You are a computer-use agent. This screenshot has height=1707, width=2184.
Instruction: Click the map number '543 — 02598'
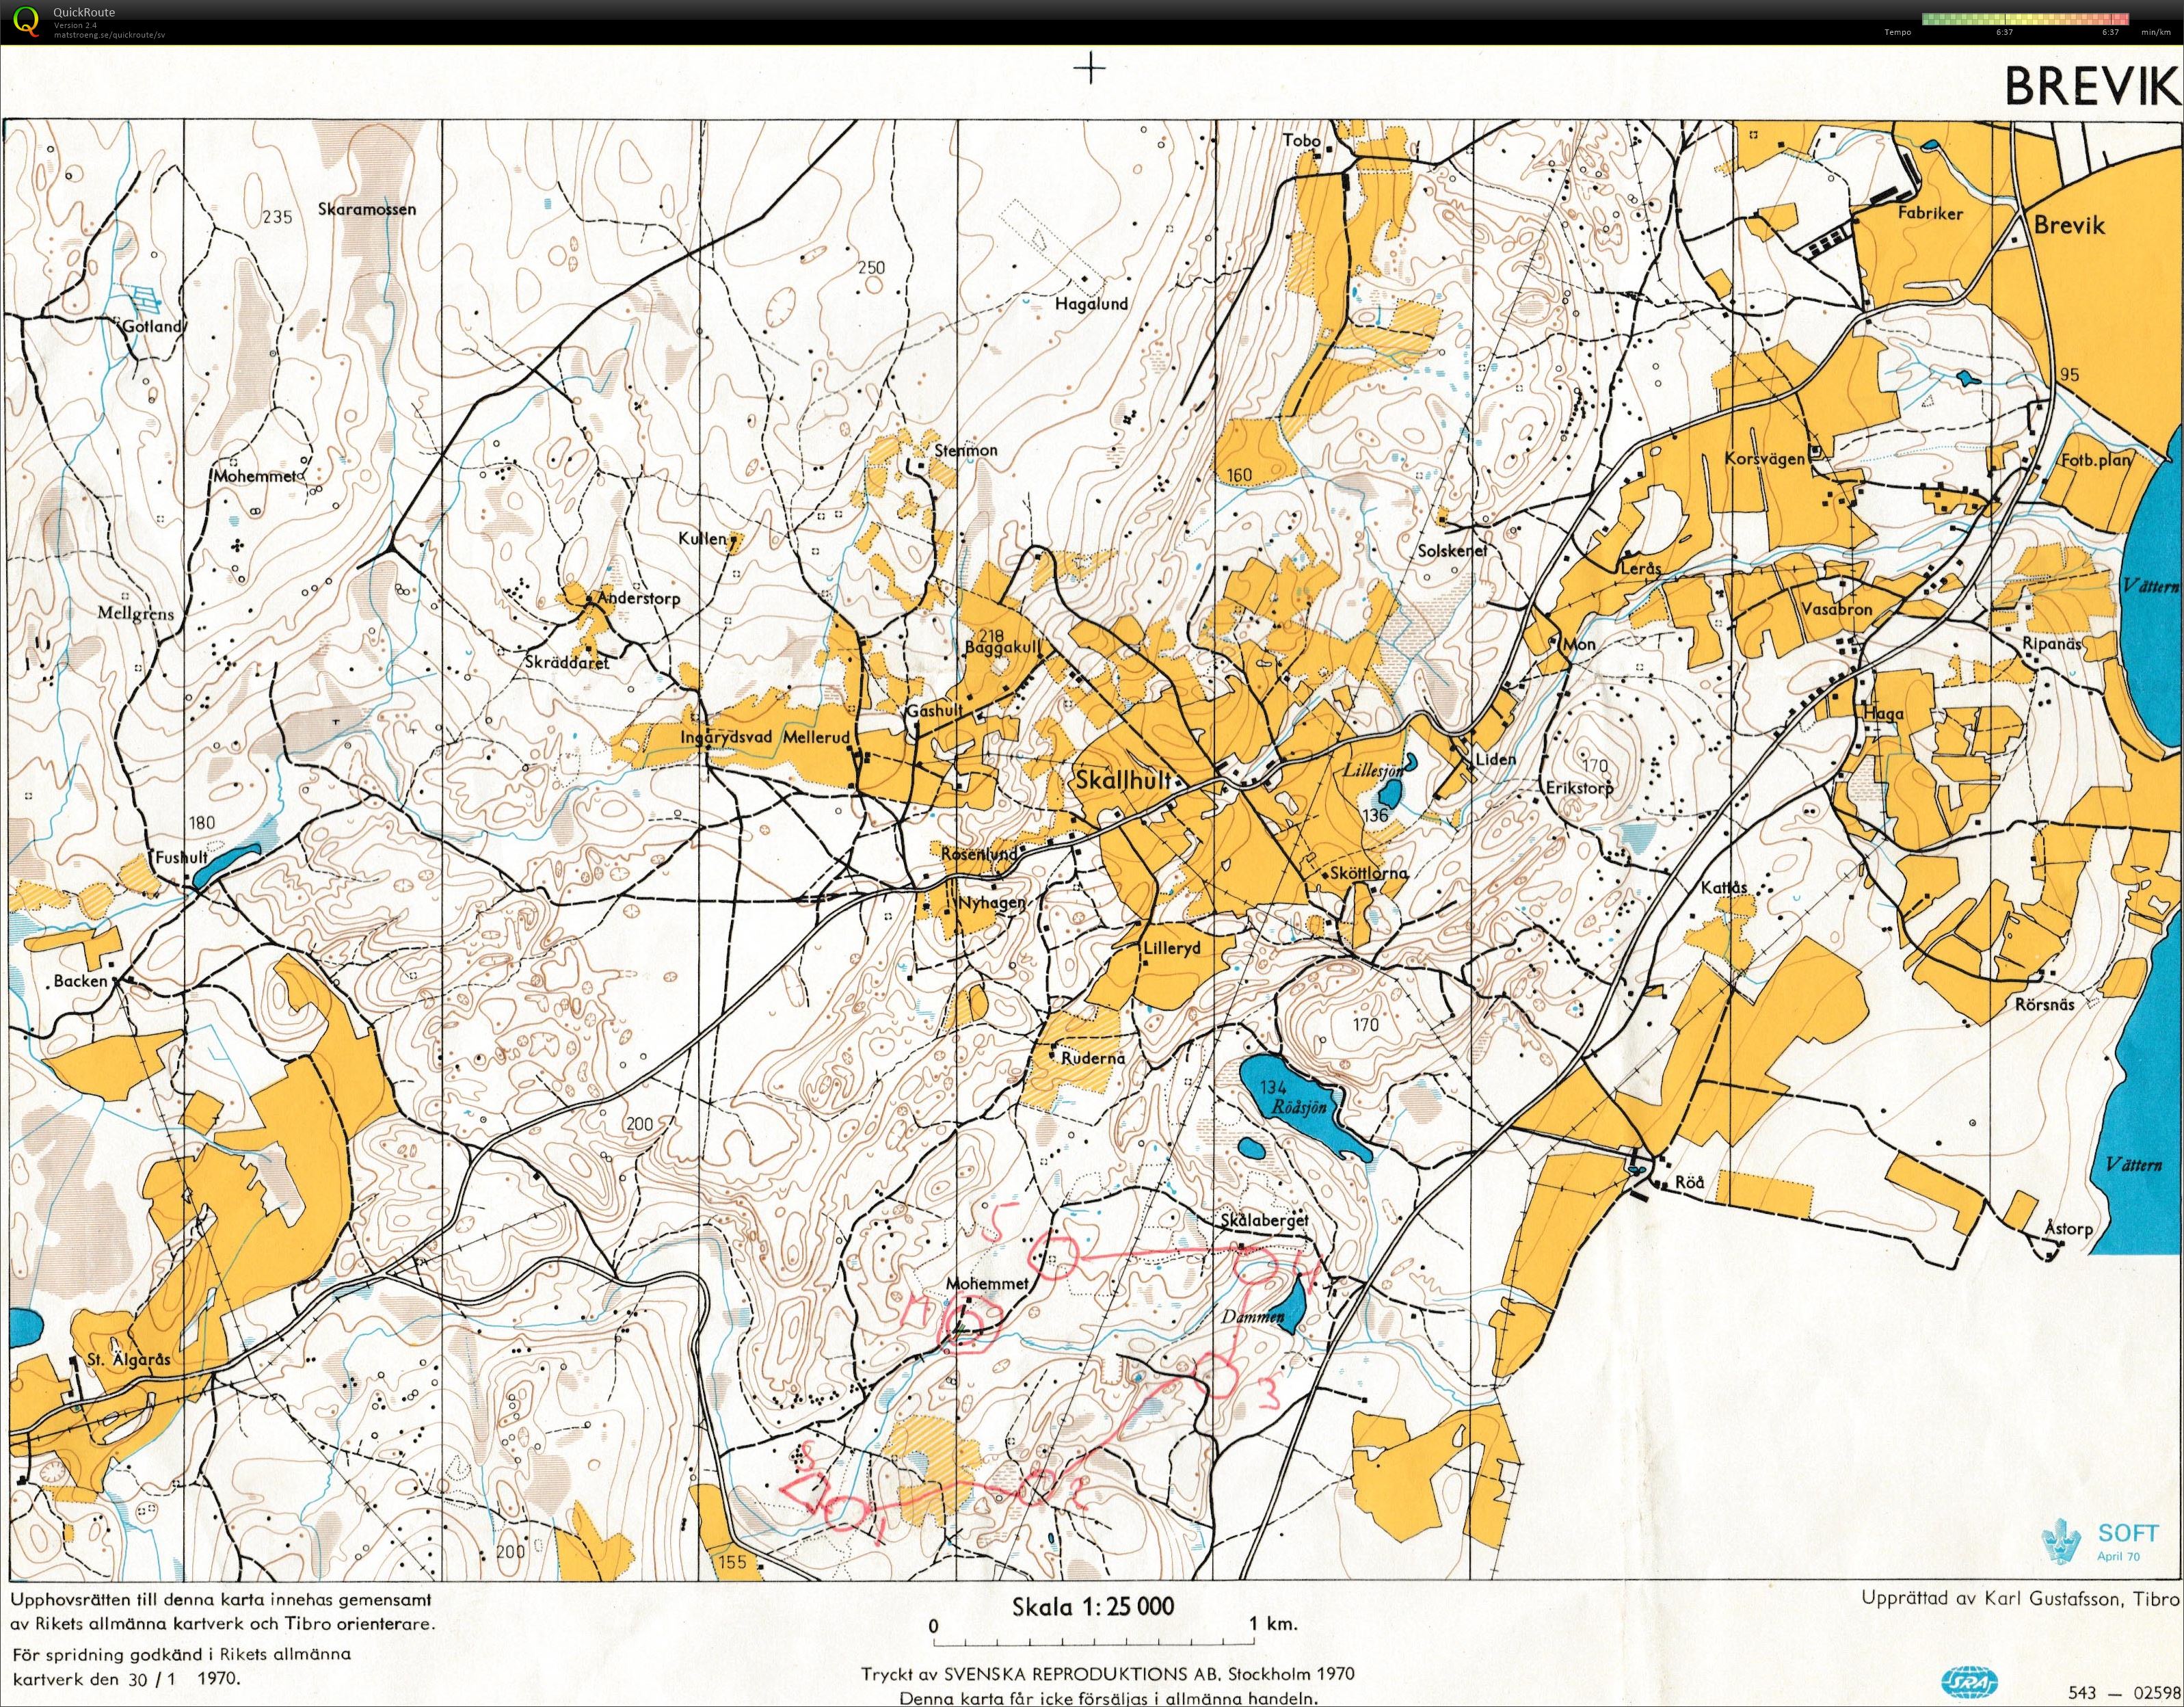coord(2123,1692)
